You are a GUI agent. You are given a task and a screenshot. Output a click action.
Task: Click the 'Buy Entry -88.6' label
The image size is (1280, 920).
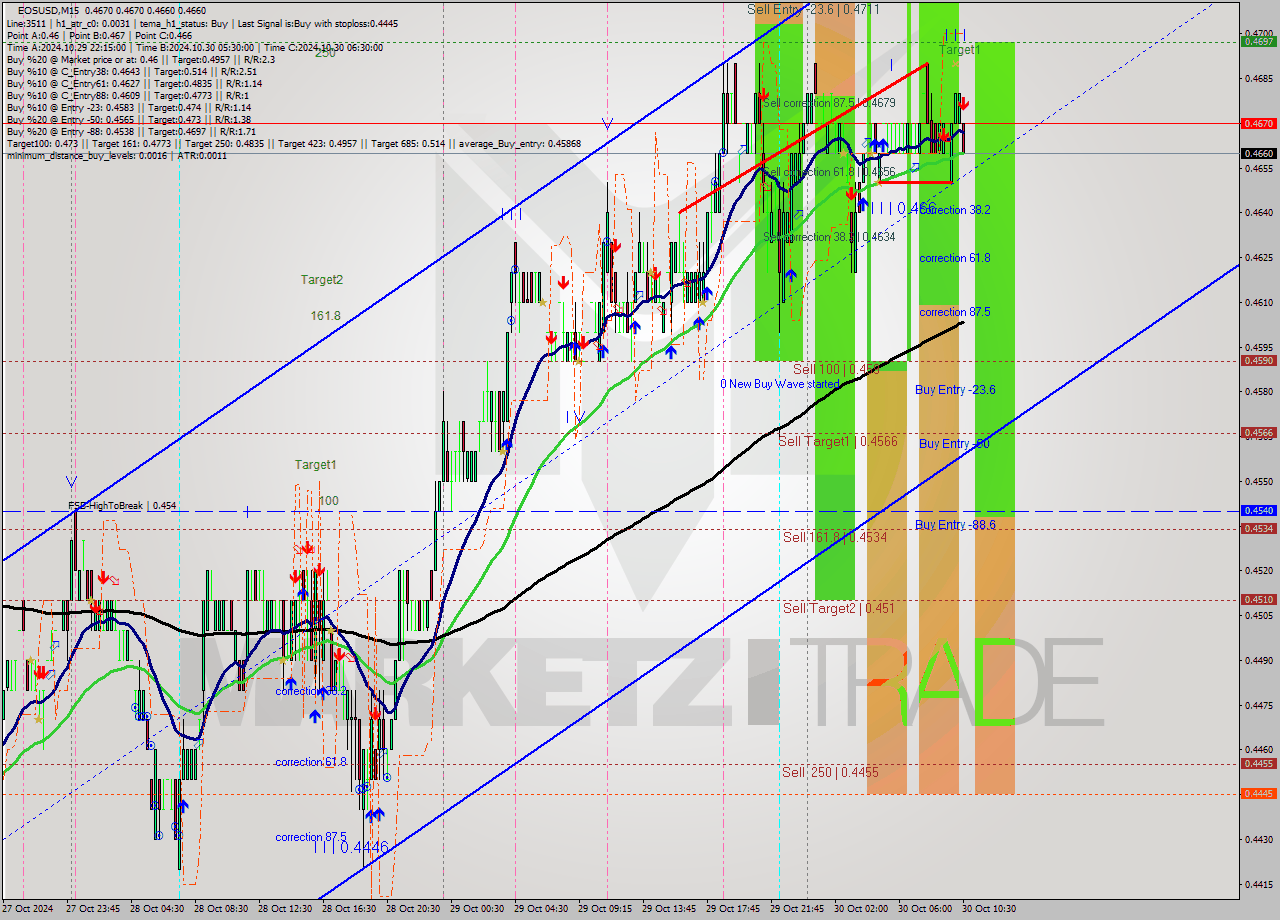coord(955,525)
